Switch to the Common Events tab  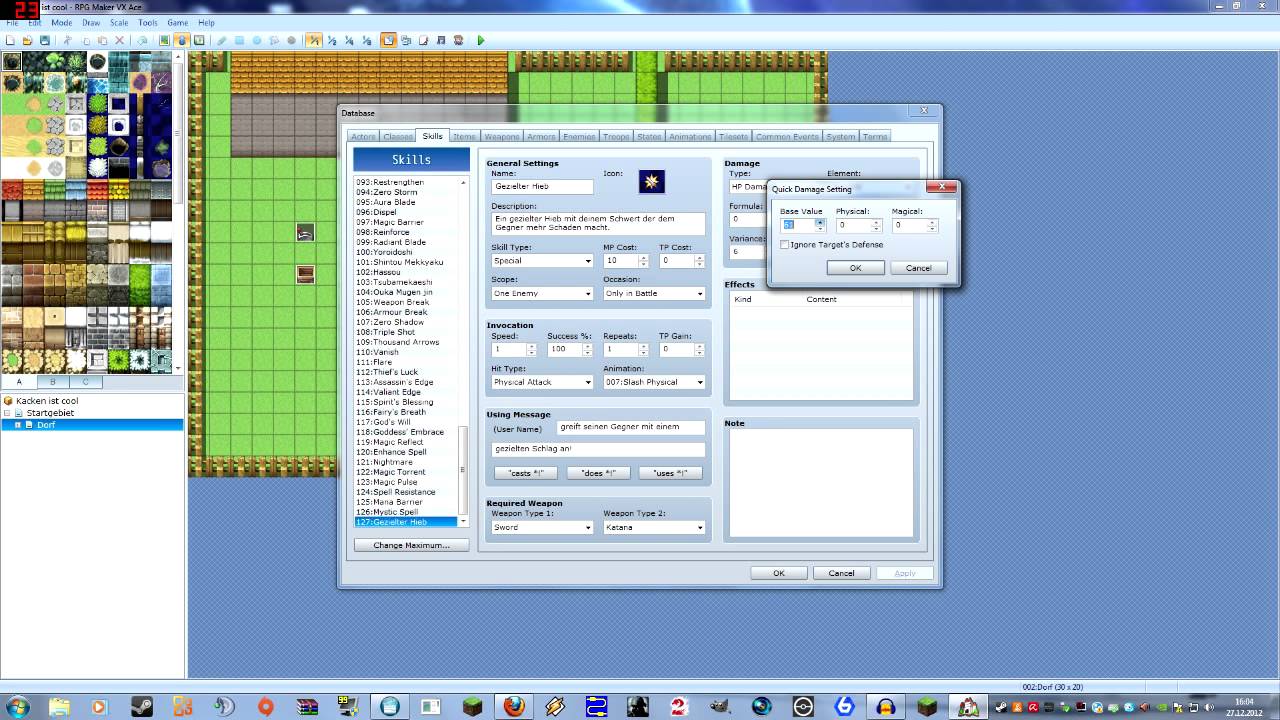pyautogui.click(x=787, y=136)
